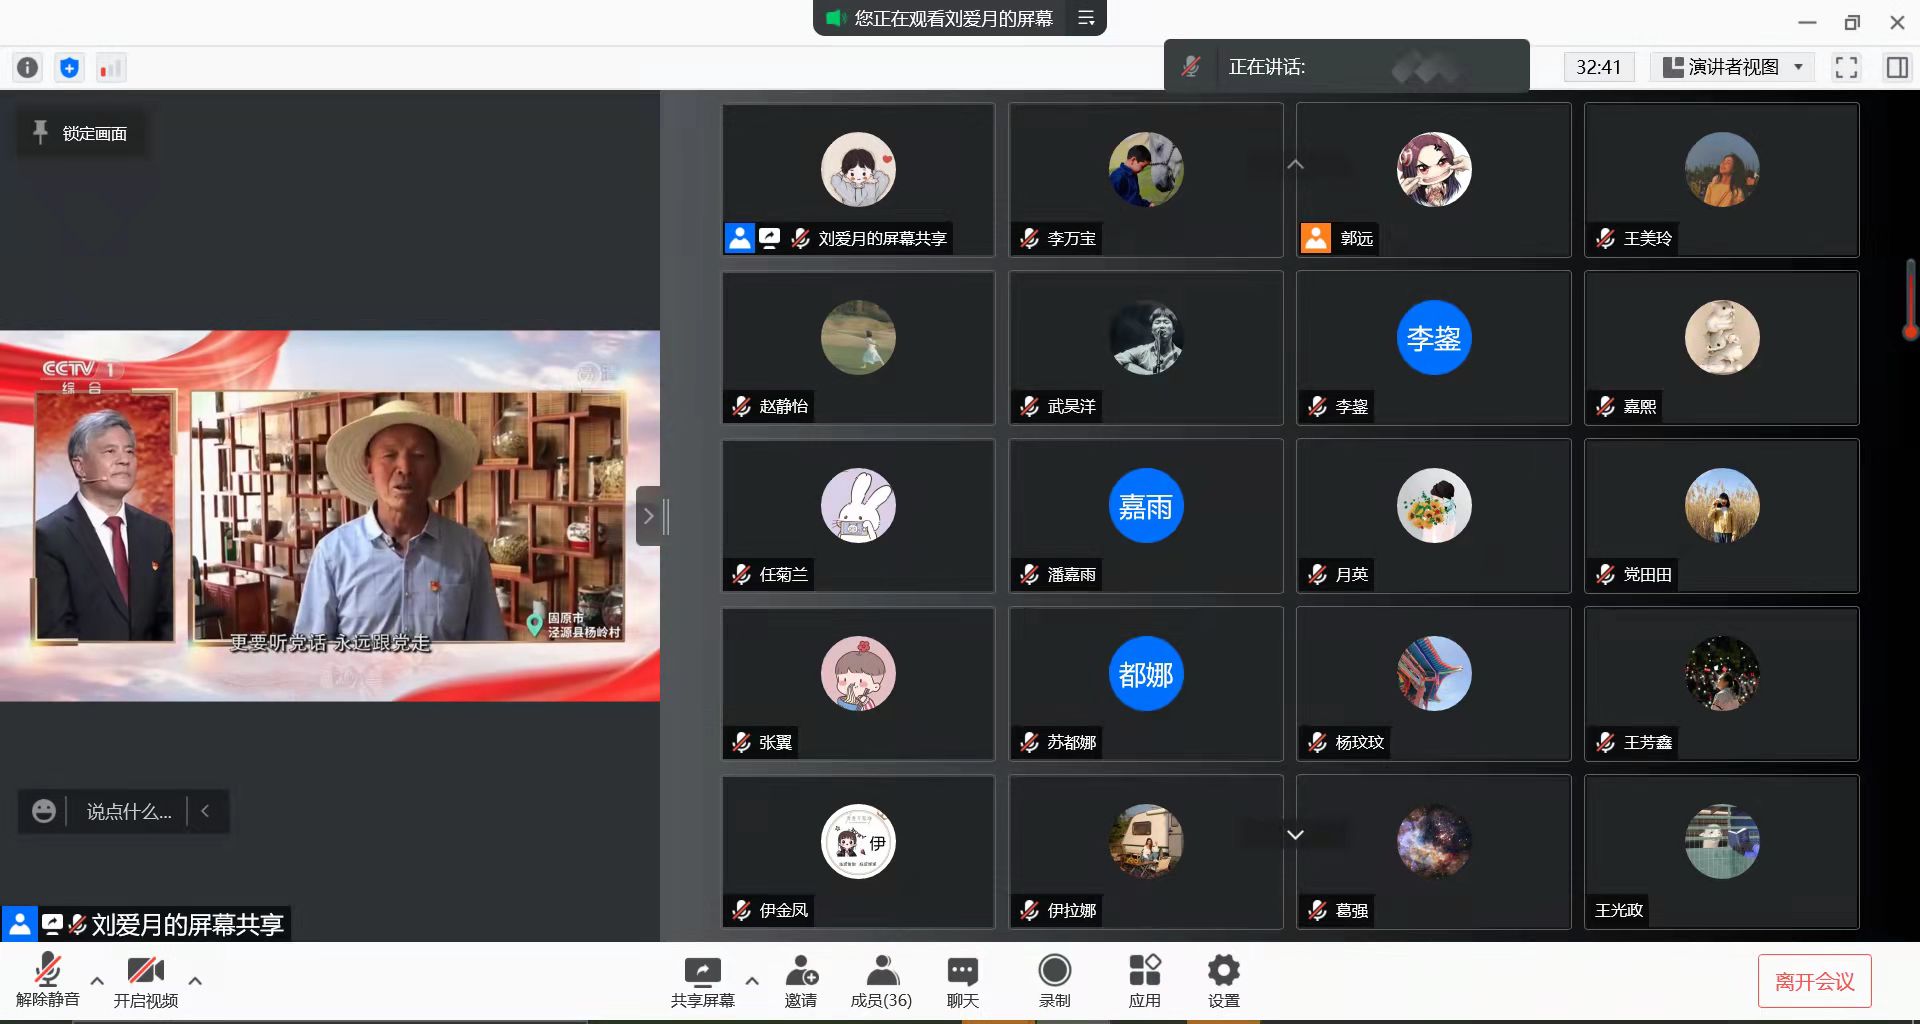Open 聊天 chat panel

(x=962, y=980)
